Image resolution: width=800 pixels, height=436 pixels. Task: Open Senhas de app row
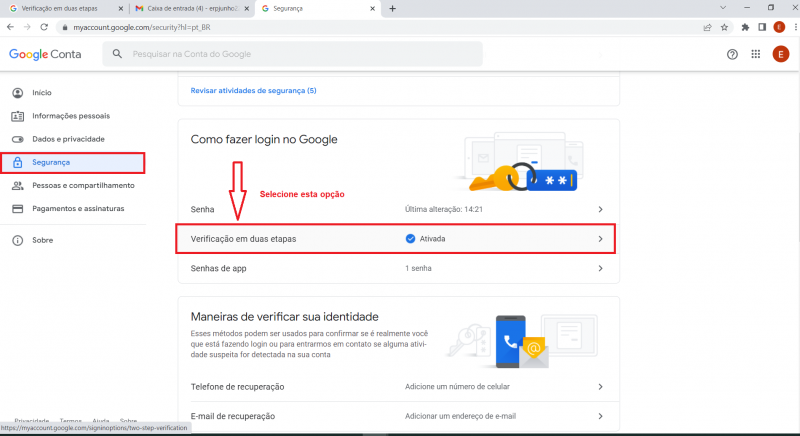(x=398, y=268)
